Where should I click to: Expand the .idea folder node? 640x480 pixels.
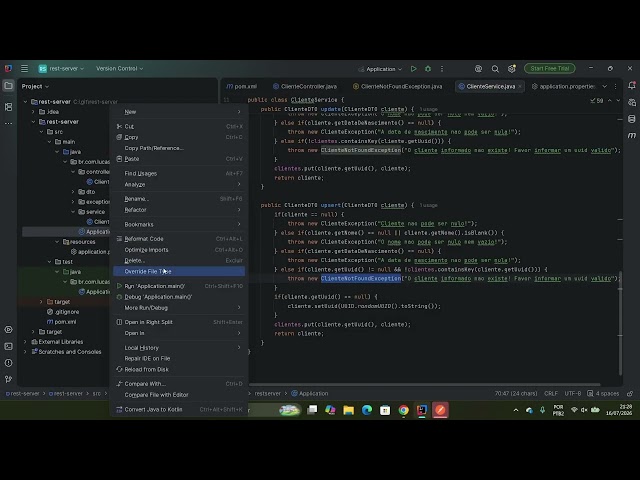(33, 112)
